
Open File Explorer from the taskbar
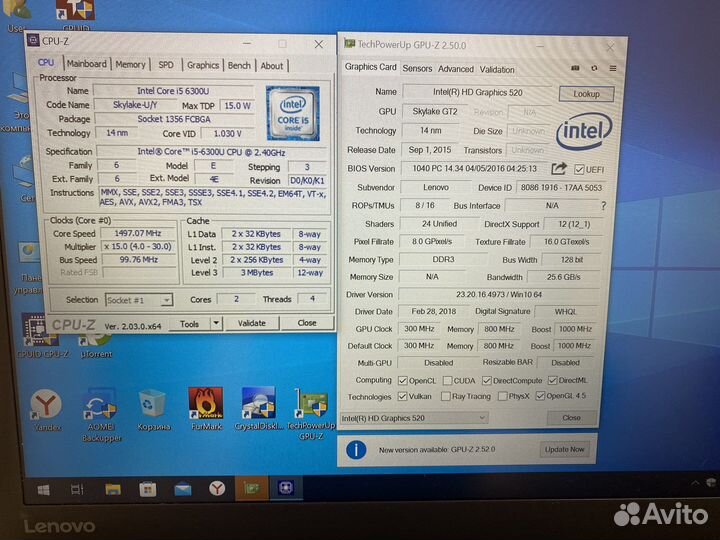112,489
